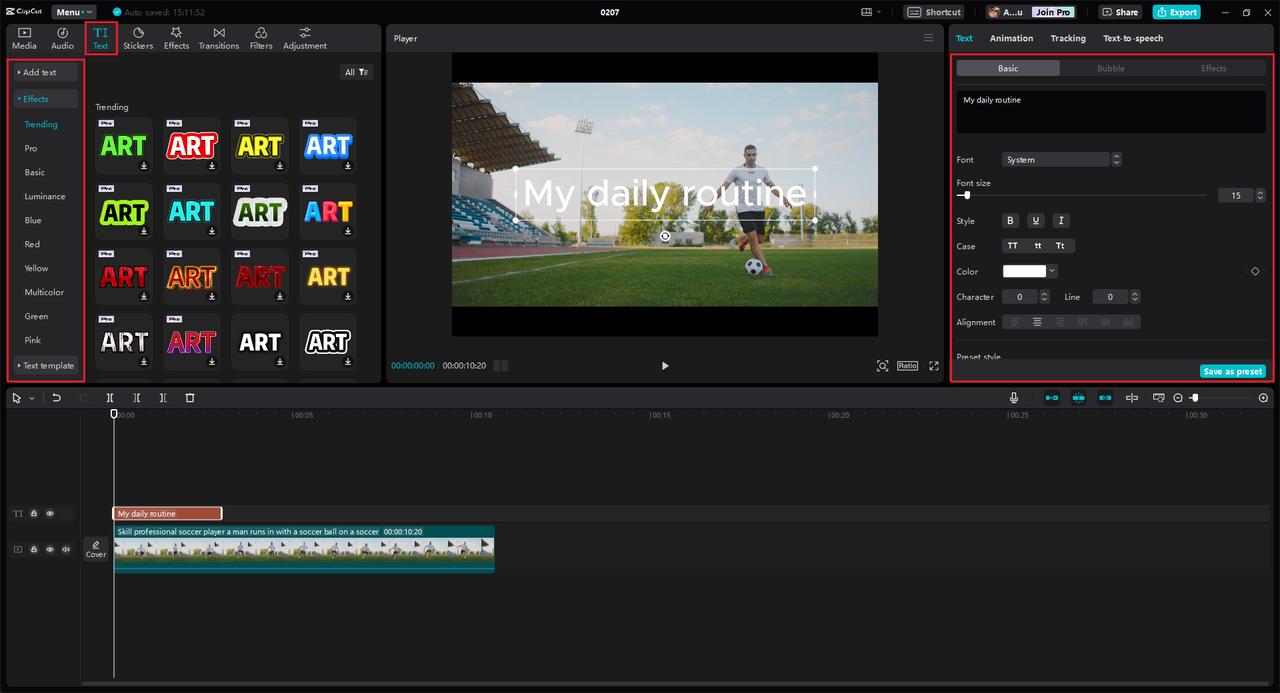The image size is (1280, 693).
Task: Select the Text tab in top toolbar
Action: (x=101, y=38)
